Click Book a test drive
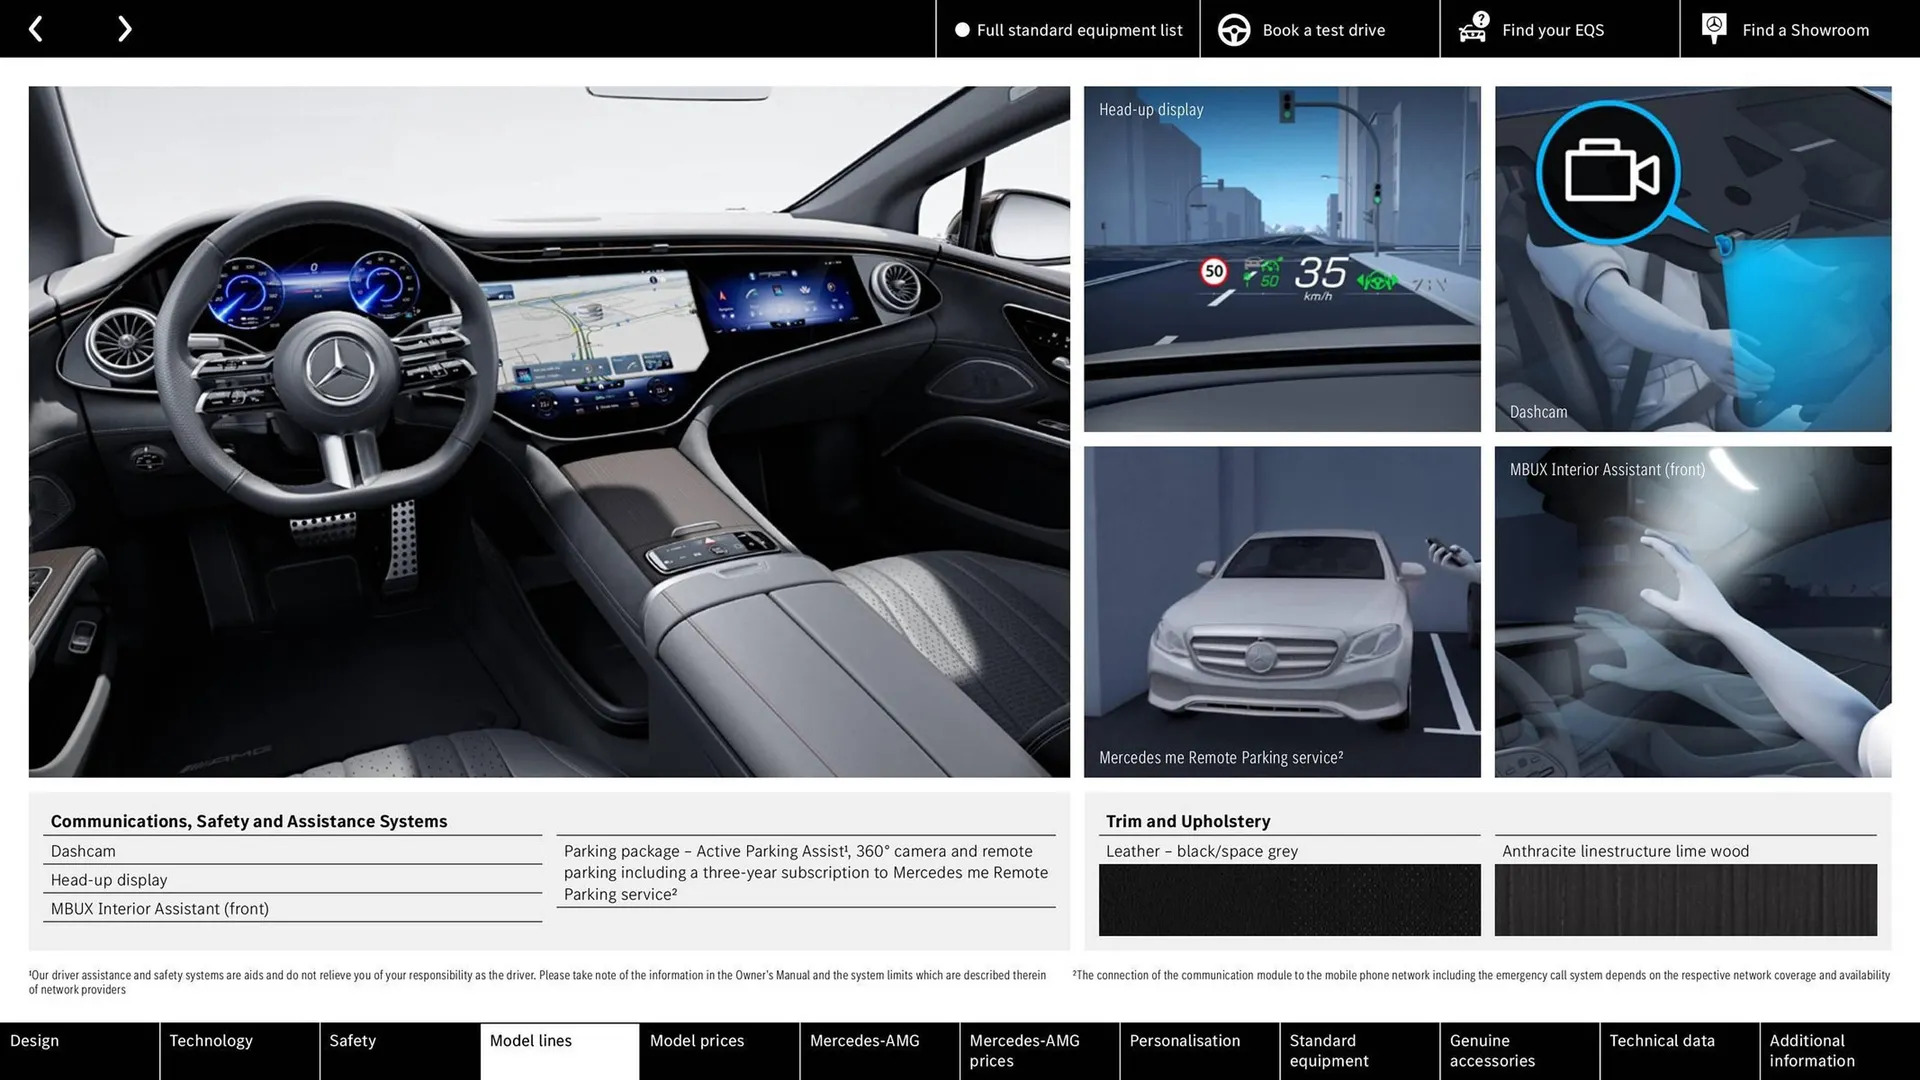1920x1080 pixels. 1323,30
